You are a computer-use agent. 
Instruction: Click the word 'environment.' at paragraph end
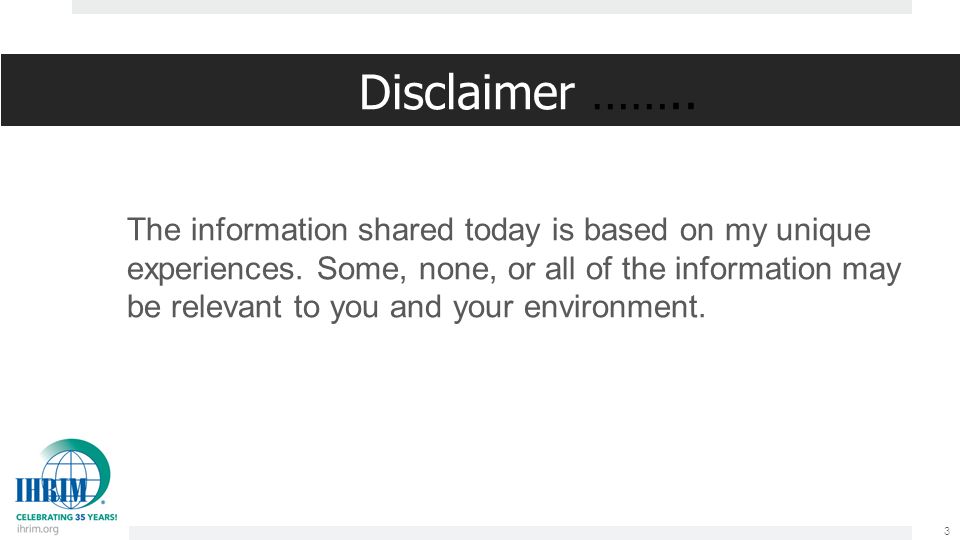(615, 307)
